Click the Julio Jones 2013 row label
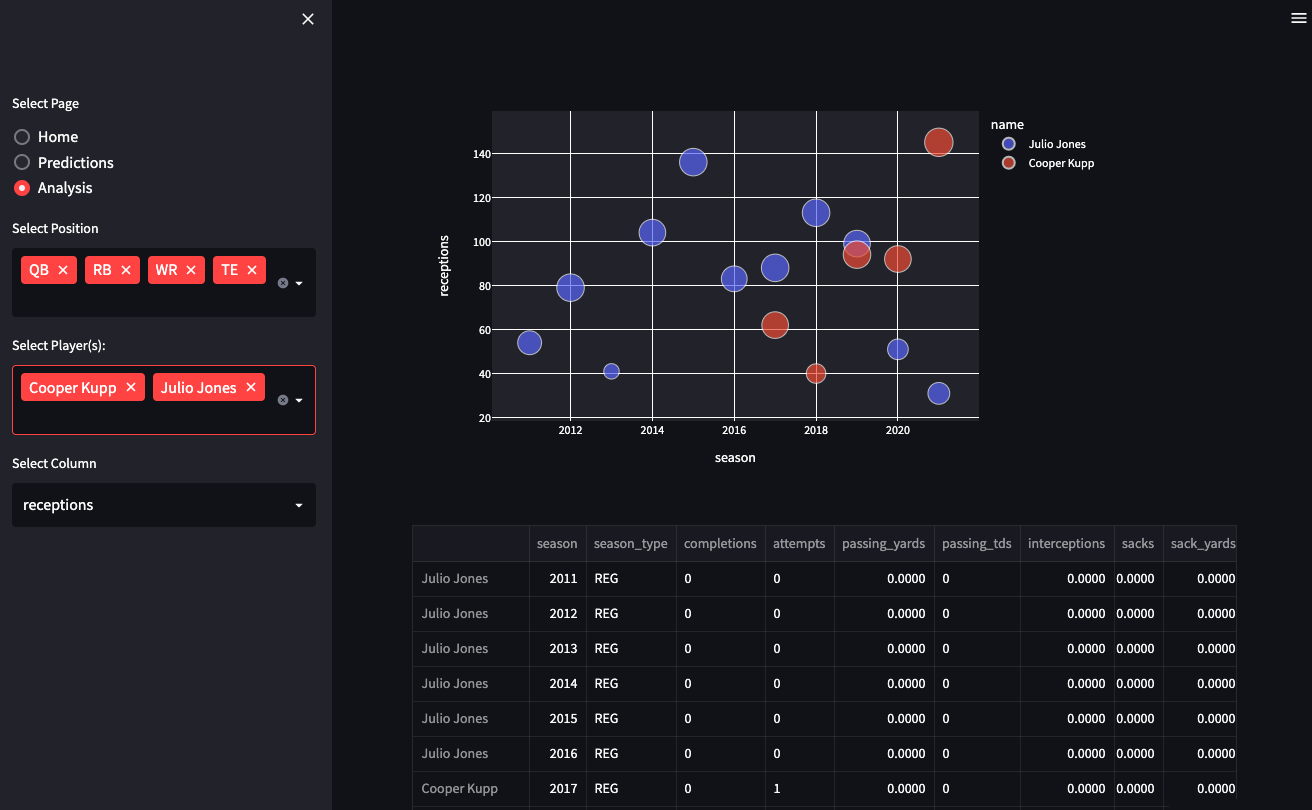1312x810 pixels. point(471,648)
